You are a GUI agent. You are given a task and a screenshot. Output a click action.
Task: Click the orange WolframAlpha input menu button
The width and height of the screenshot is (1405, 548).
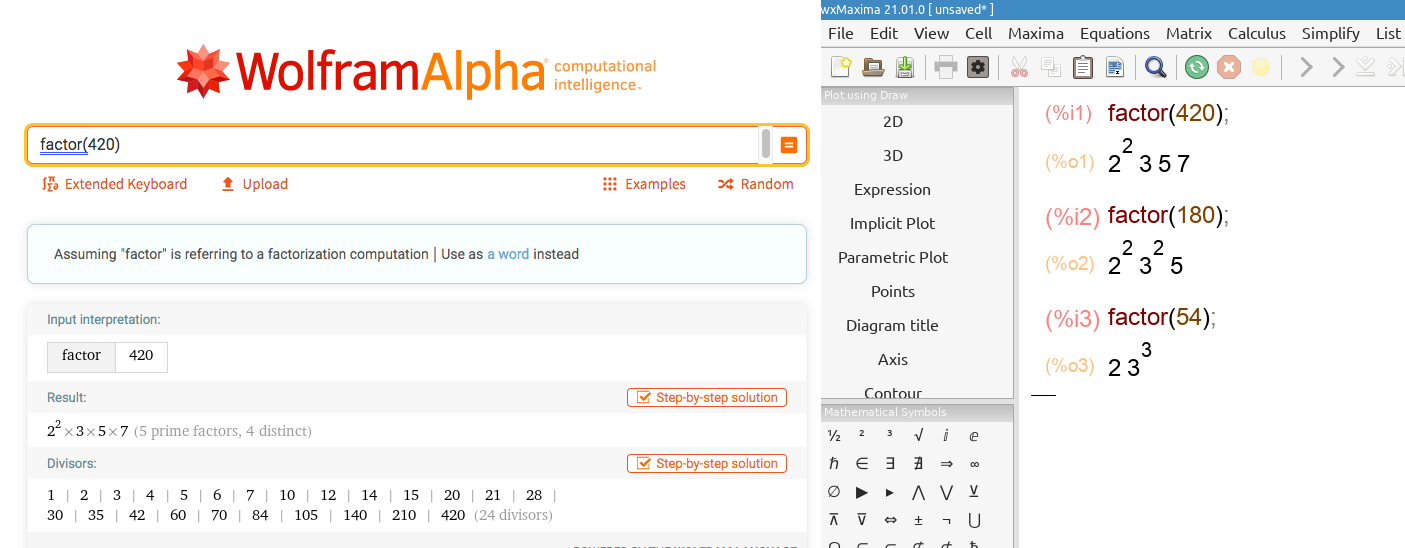(x=788, y=145)
